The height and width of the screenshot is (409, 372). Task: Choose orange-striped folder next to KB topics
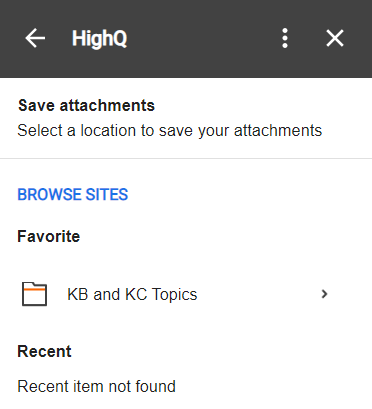(x=34, y=294)
